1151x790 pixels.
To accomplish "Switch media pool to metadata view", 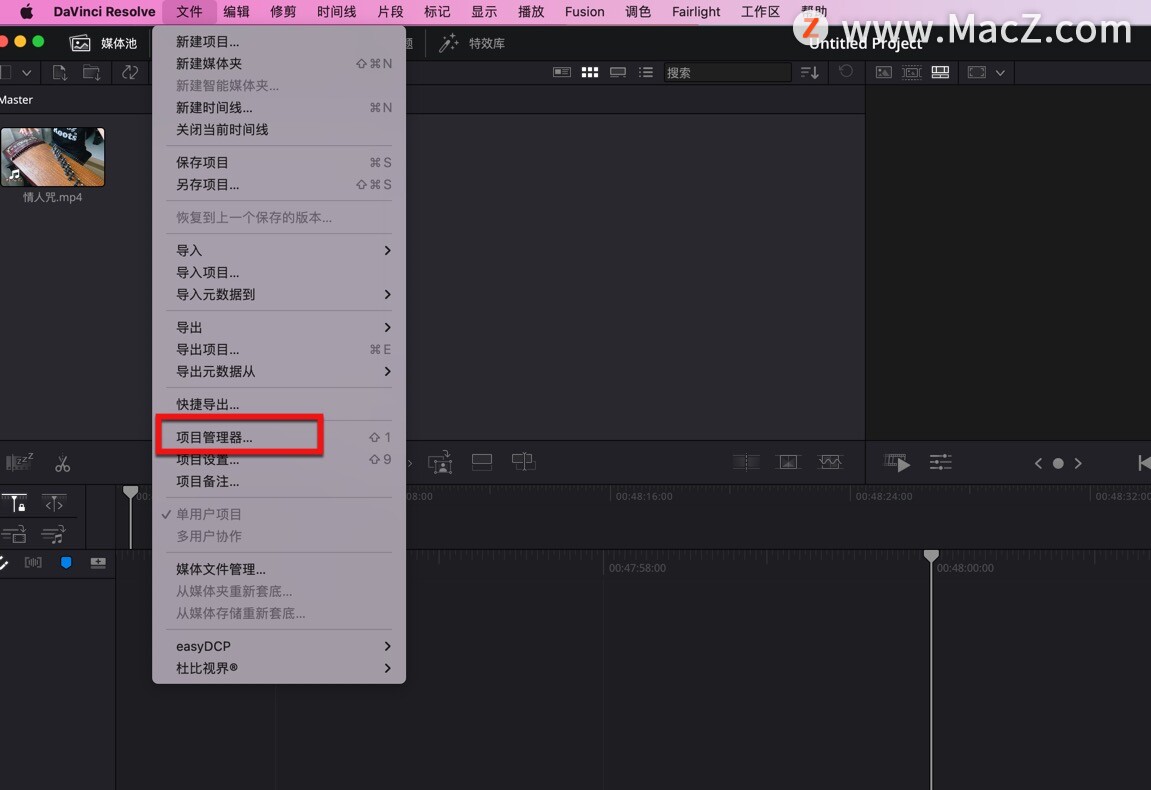I will click(x=562, y=72).
